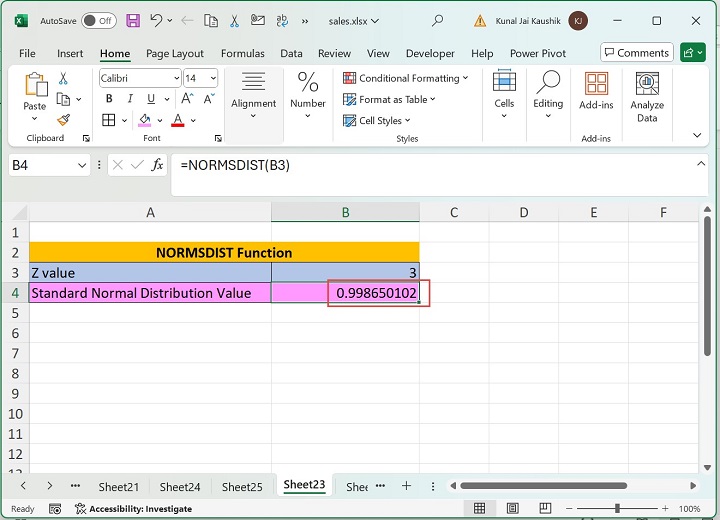Click the email envelope quick access icon

point(258,20)
